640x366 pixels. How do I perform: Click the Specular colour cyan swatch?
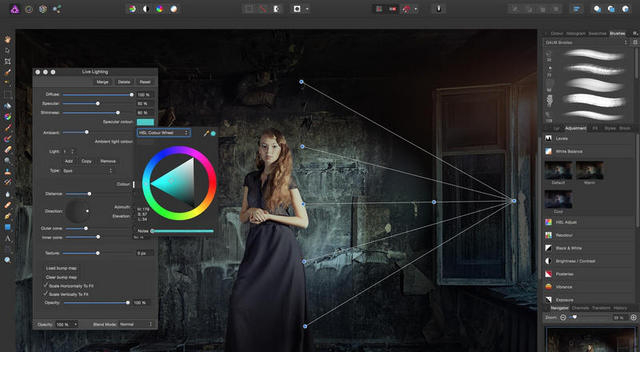click(x=145, y=122)
